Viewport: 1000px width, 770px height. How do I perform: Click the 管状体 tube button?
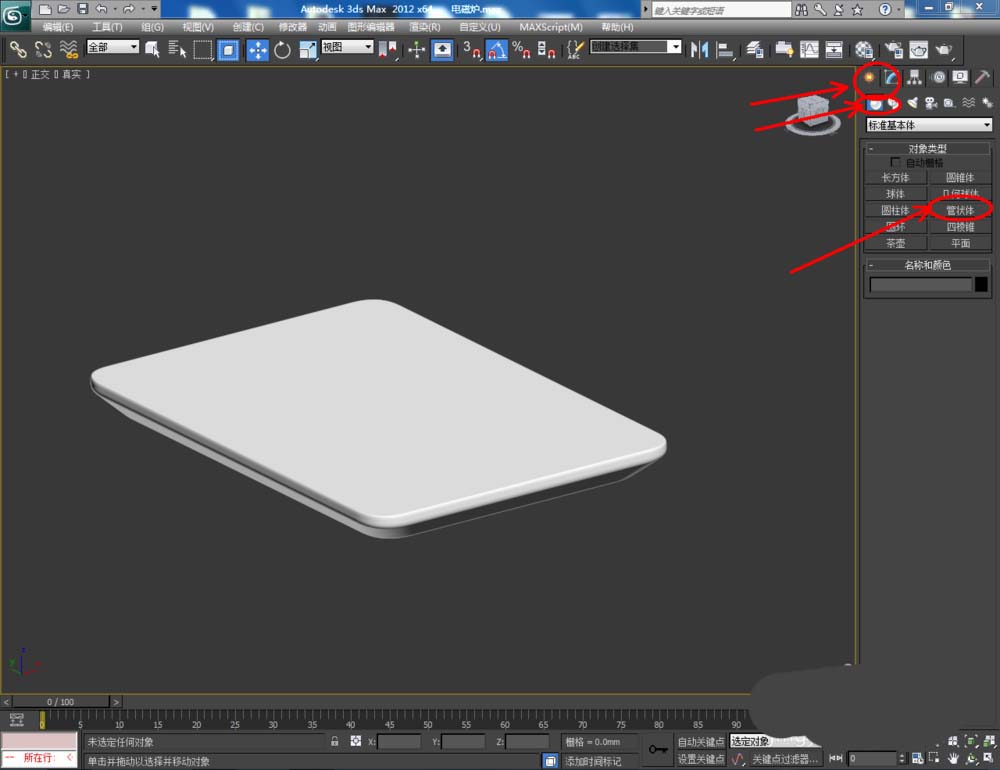tap(960, 210)
